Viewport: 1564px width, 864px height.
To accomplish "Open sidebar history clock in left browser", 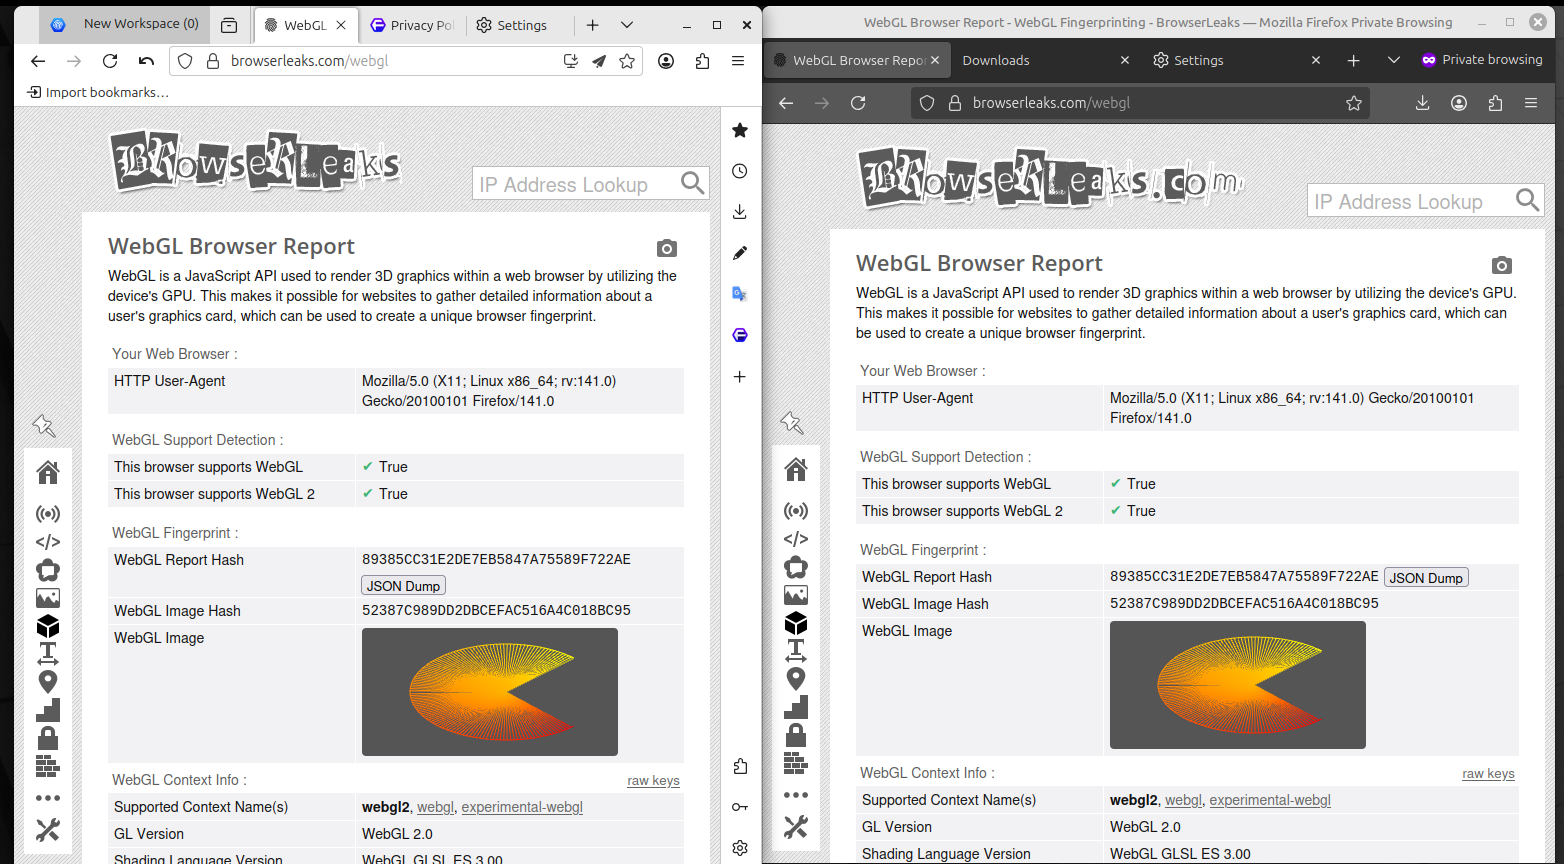I will coord(740,171).
